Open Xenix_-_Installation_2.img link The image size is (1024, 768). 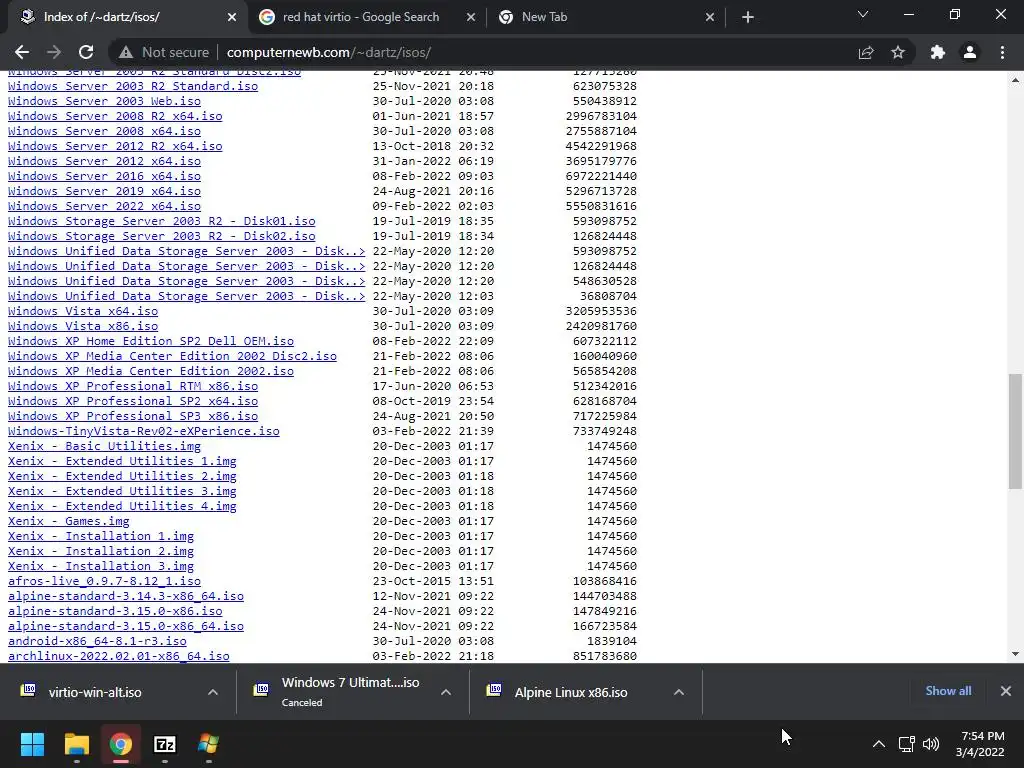(101, 552)
